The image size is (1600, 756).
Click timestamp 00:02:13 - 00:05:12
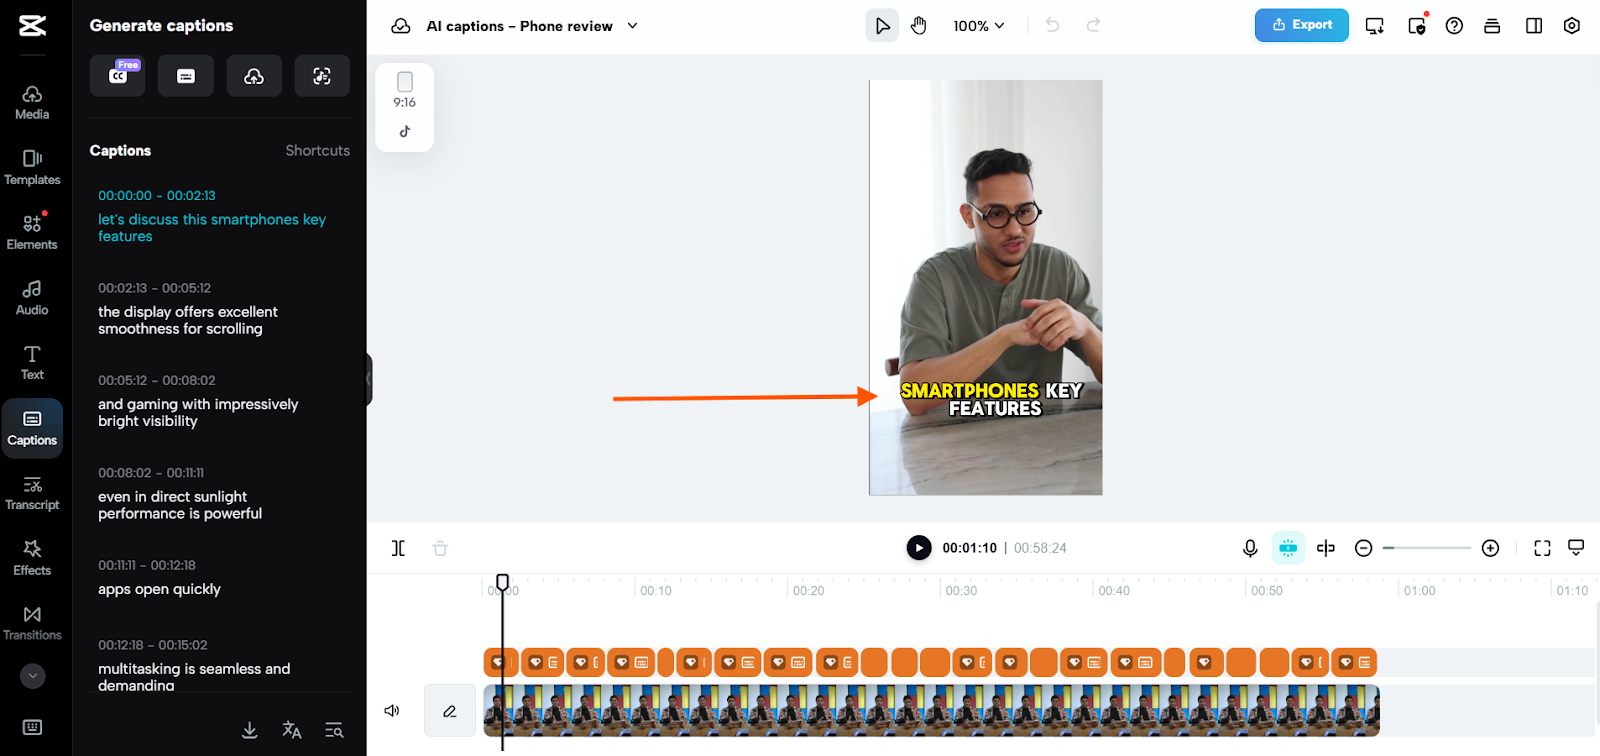pyautogui.click(x=154, y=288)
